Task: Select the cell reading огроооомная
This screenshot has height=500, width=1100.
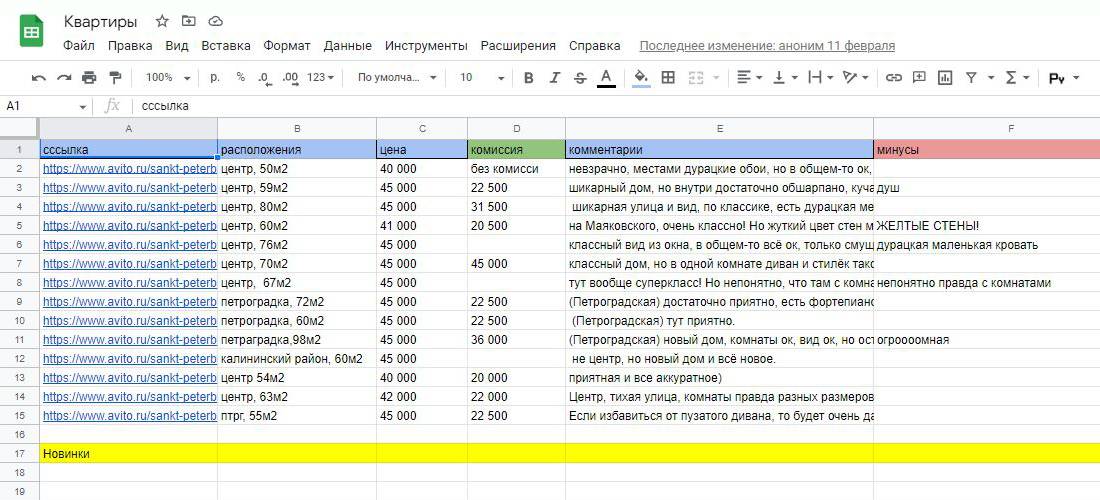Action: pos(986,340)
